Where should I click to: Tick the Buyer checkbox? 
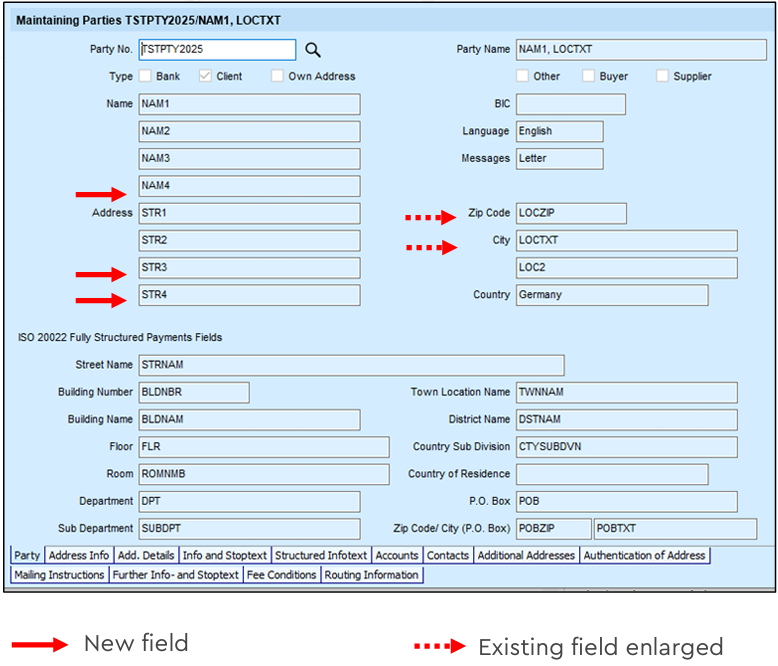(588, 75)
